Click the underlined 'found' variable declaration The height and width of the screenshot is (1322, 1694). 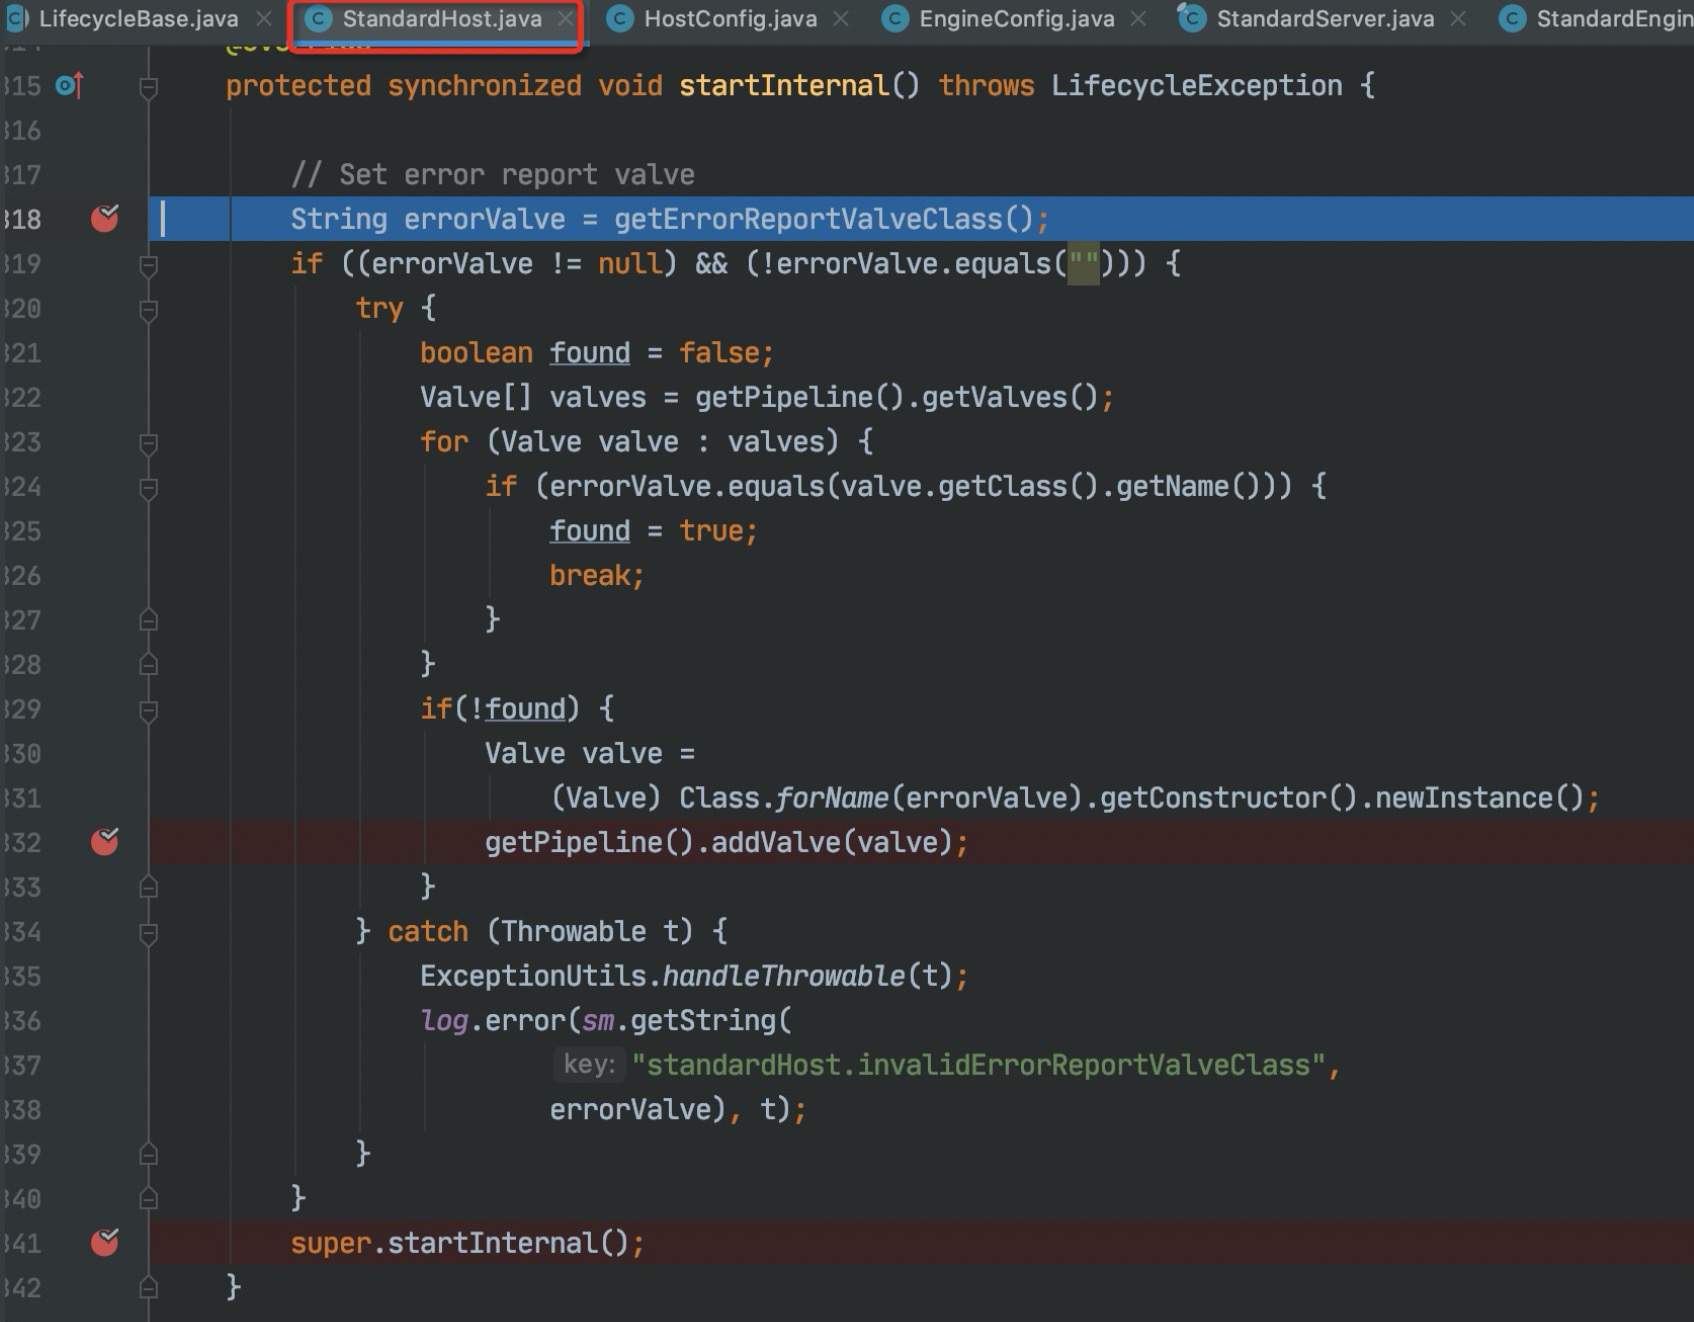[590, 353]
